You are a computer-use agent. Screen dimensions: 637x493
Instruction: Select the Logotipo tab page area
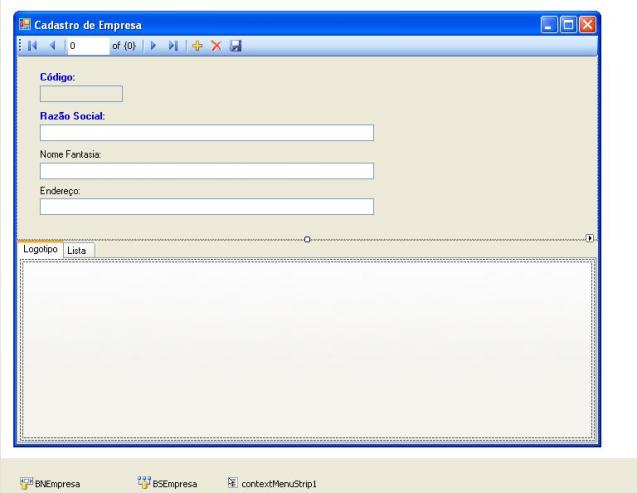(x=308, y=350)
